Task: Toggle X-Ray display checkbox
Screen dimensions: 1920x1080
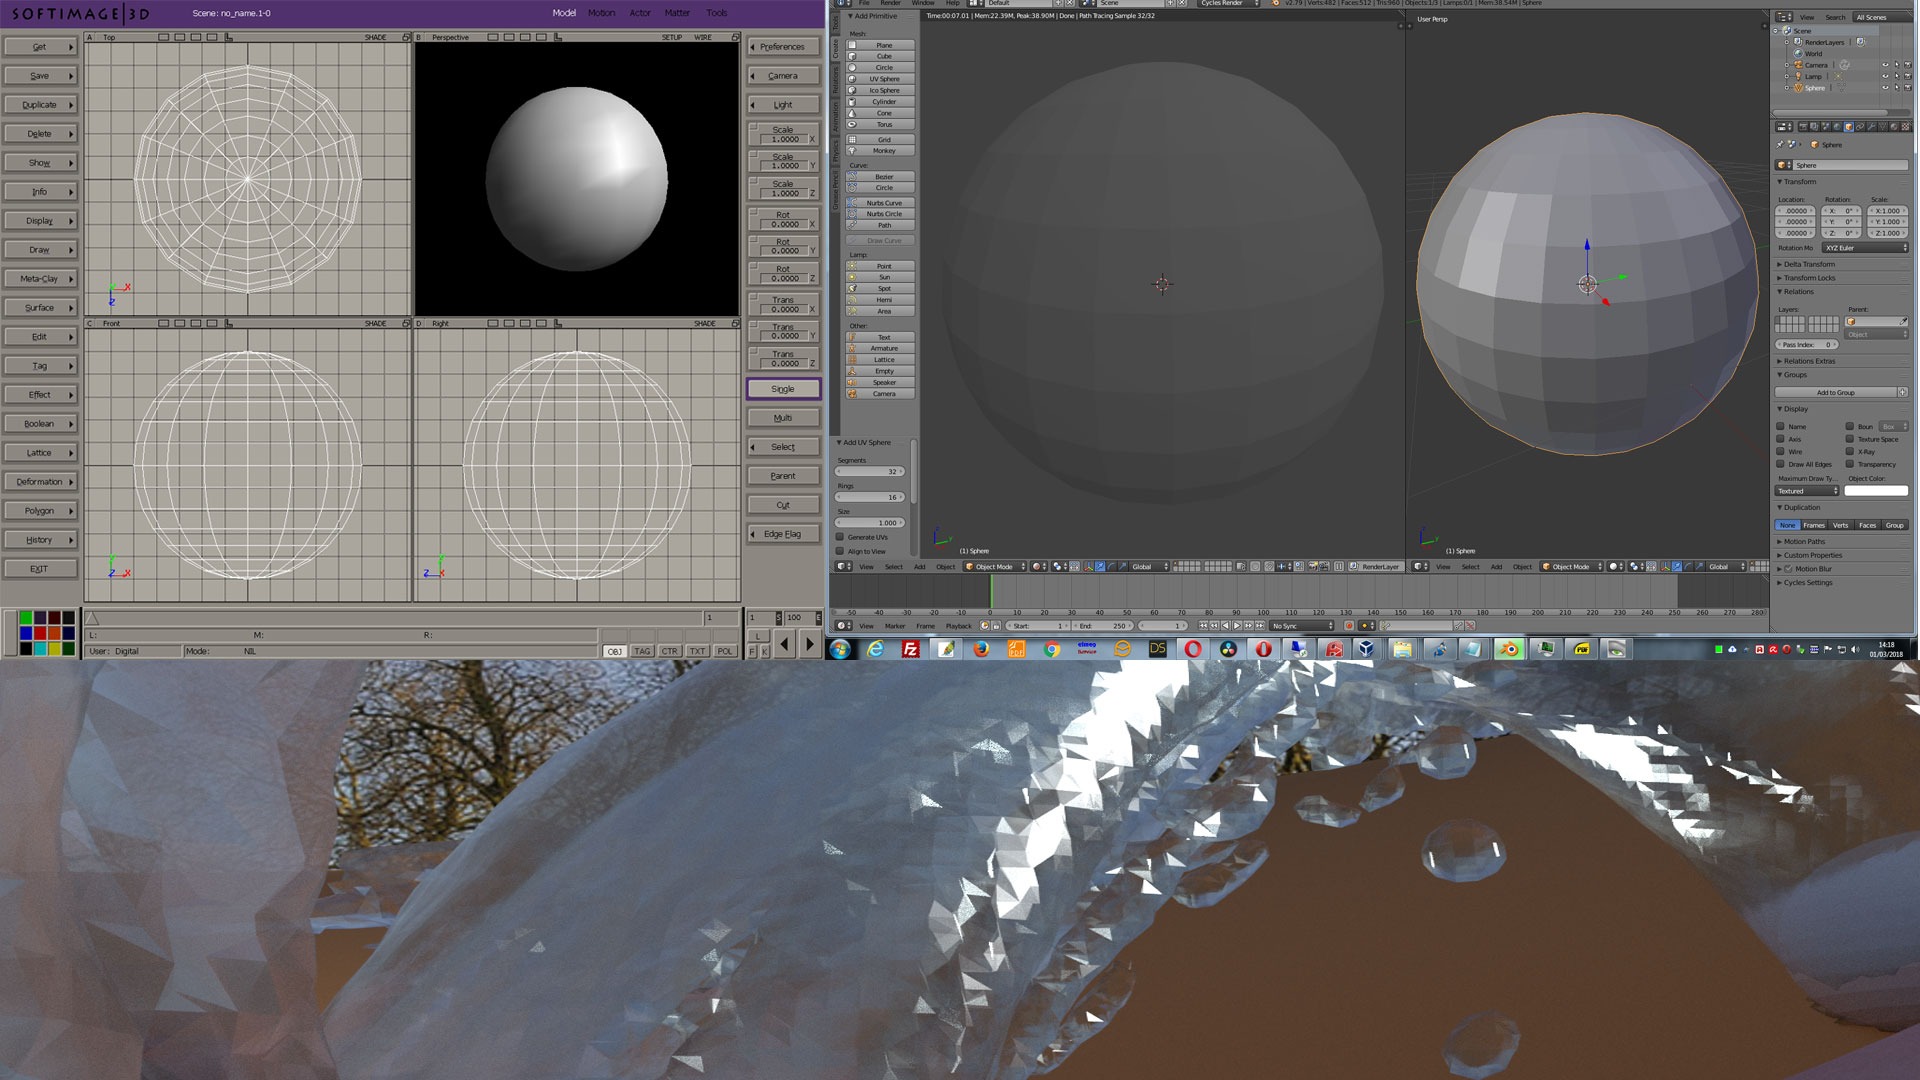Action: click(1849, 451)
